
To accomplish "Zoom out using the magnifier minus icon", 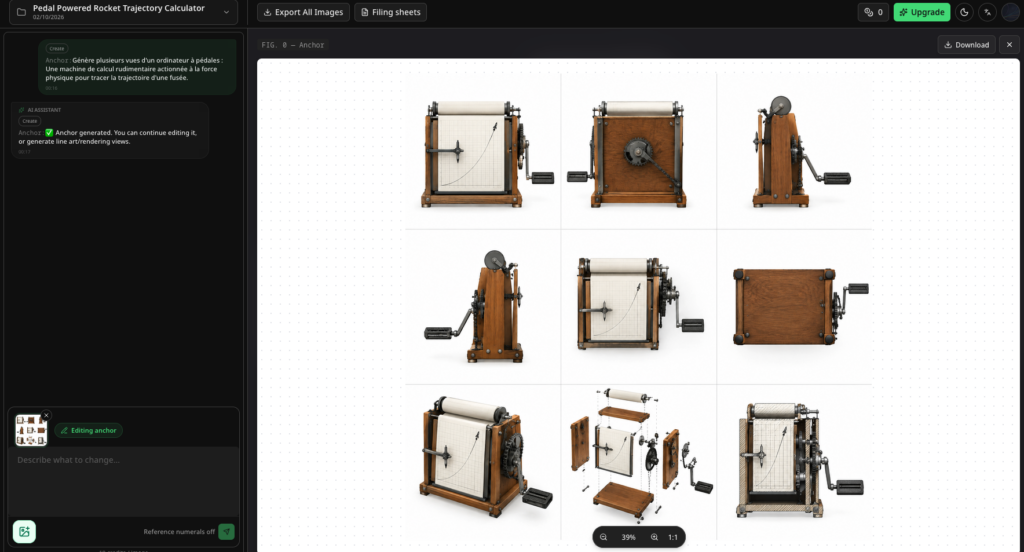I will pyautogui.click(x=603, y=537).
